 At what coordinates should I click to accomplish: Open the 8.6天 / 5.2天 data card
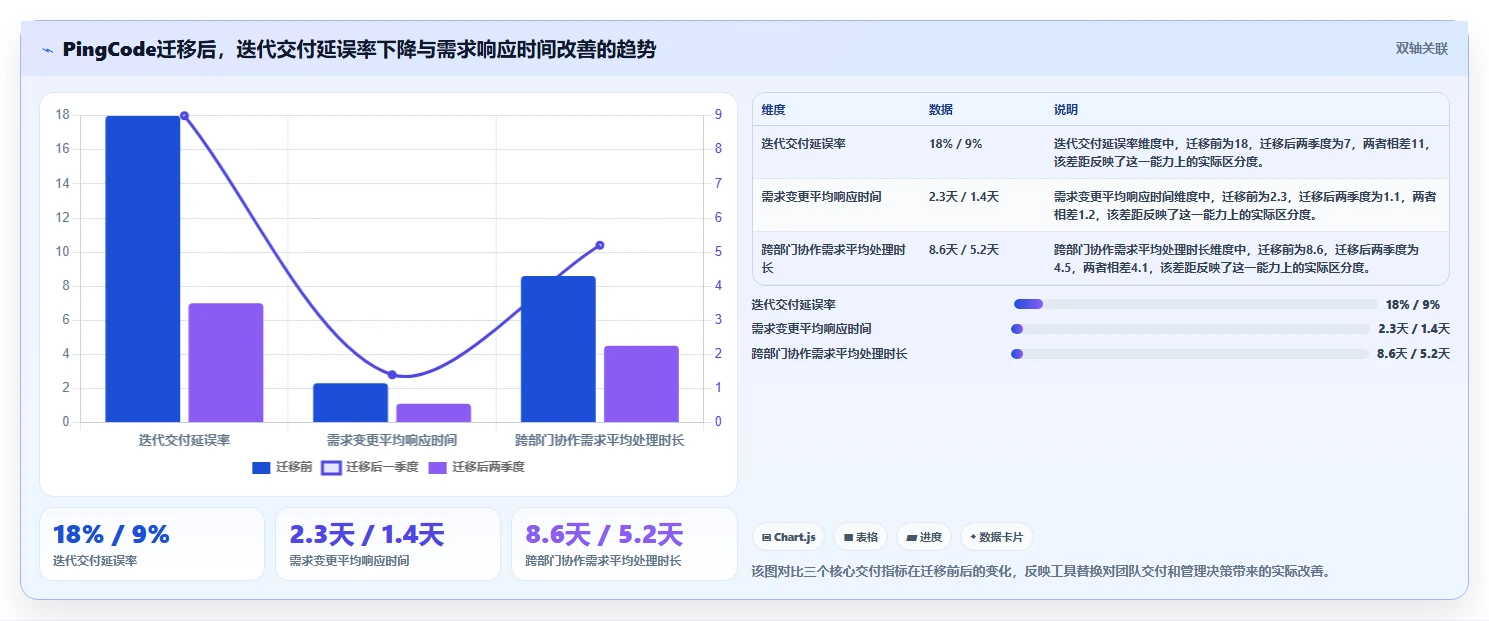click(624, 544)
